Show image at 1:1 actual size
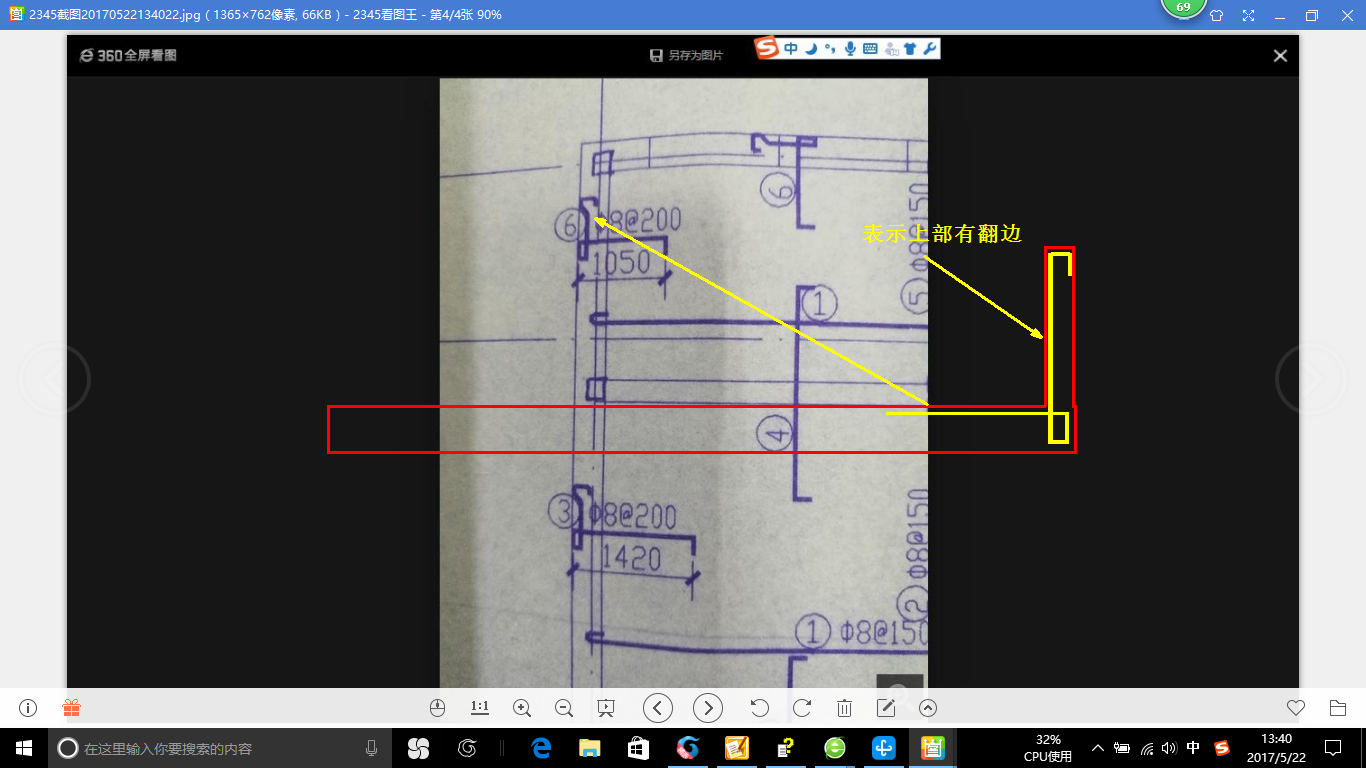Image resolution: width=1366 pixels, height=768 pixels. [480, 708]
